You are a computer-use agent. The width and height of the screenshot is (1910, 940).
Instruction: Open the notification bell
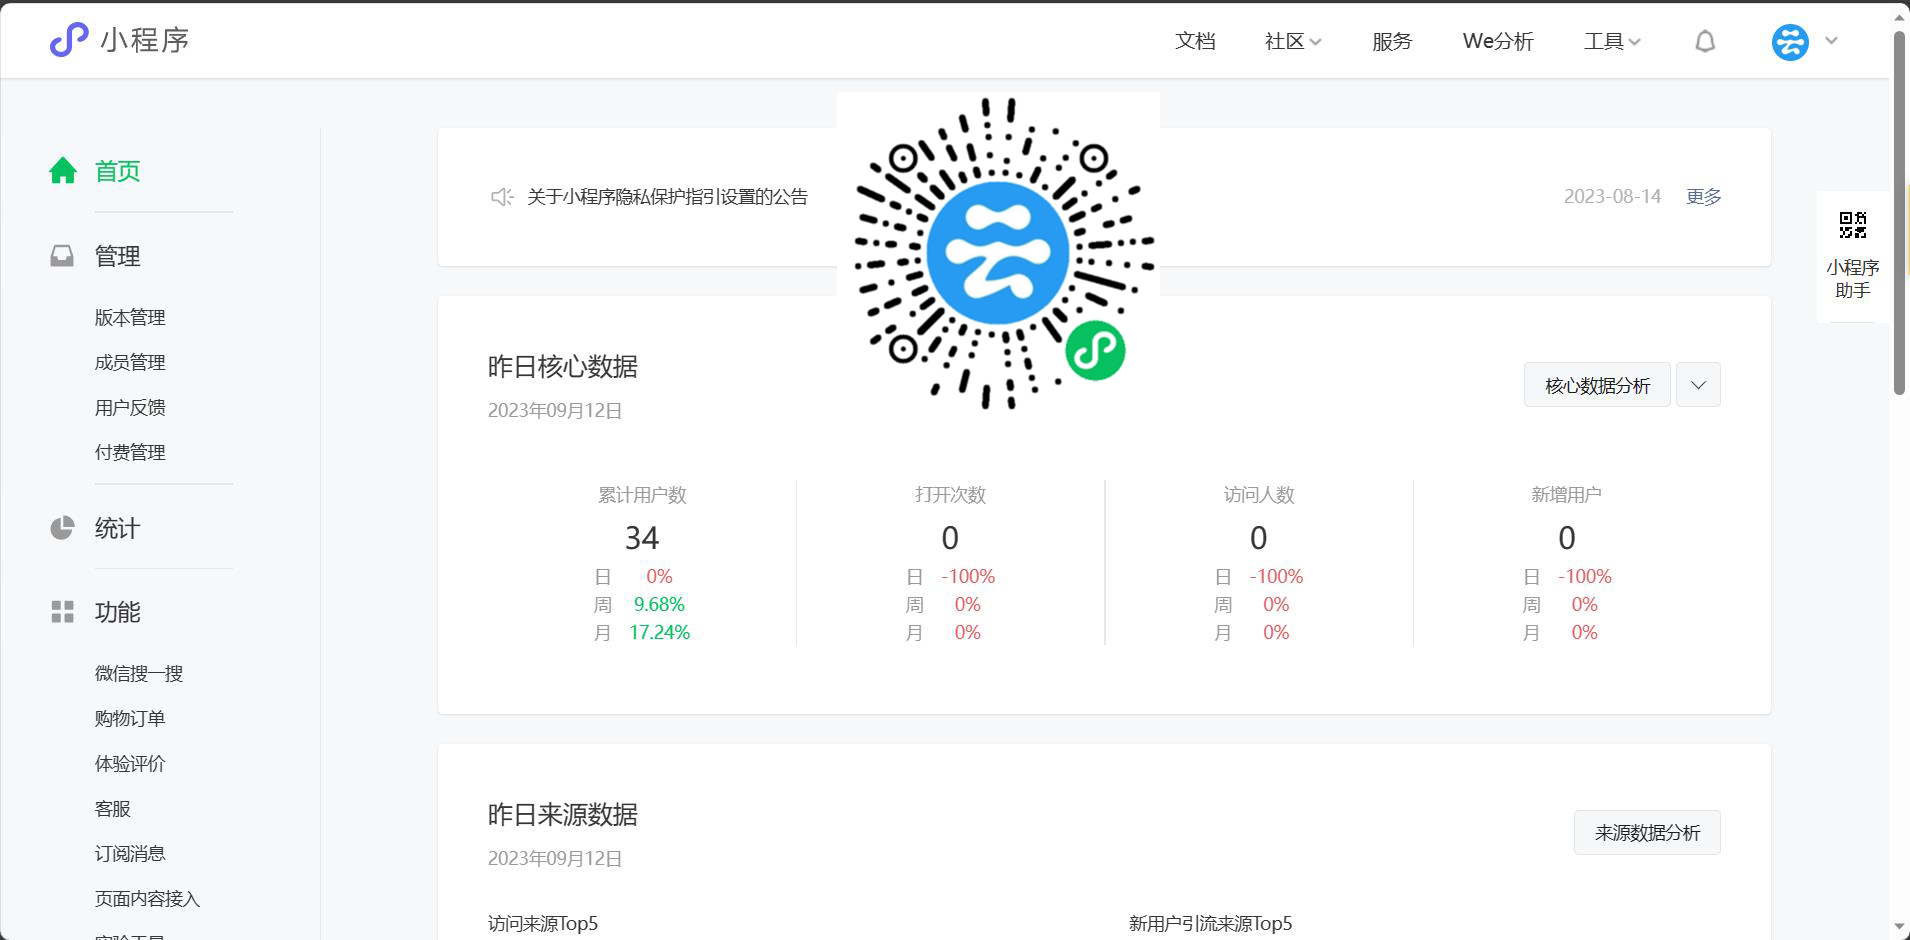(x=1705, y=41)
